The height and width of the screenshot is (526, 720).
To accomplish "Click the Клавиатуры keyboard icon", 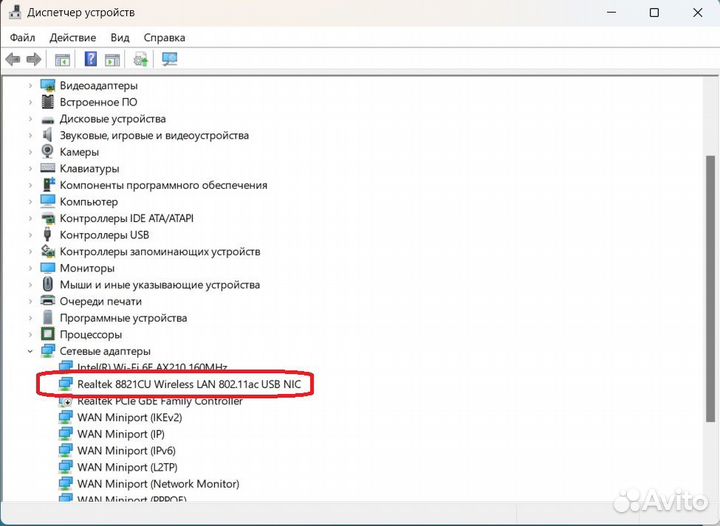I will 48,168.
